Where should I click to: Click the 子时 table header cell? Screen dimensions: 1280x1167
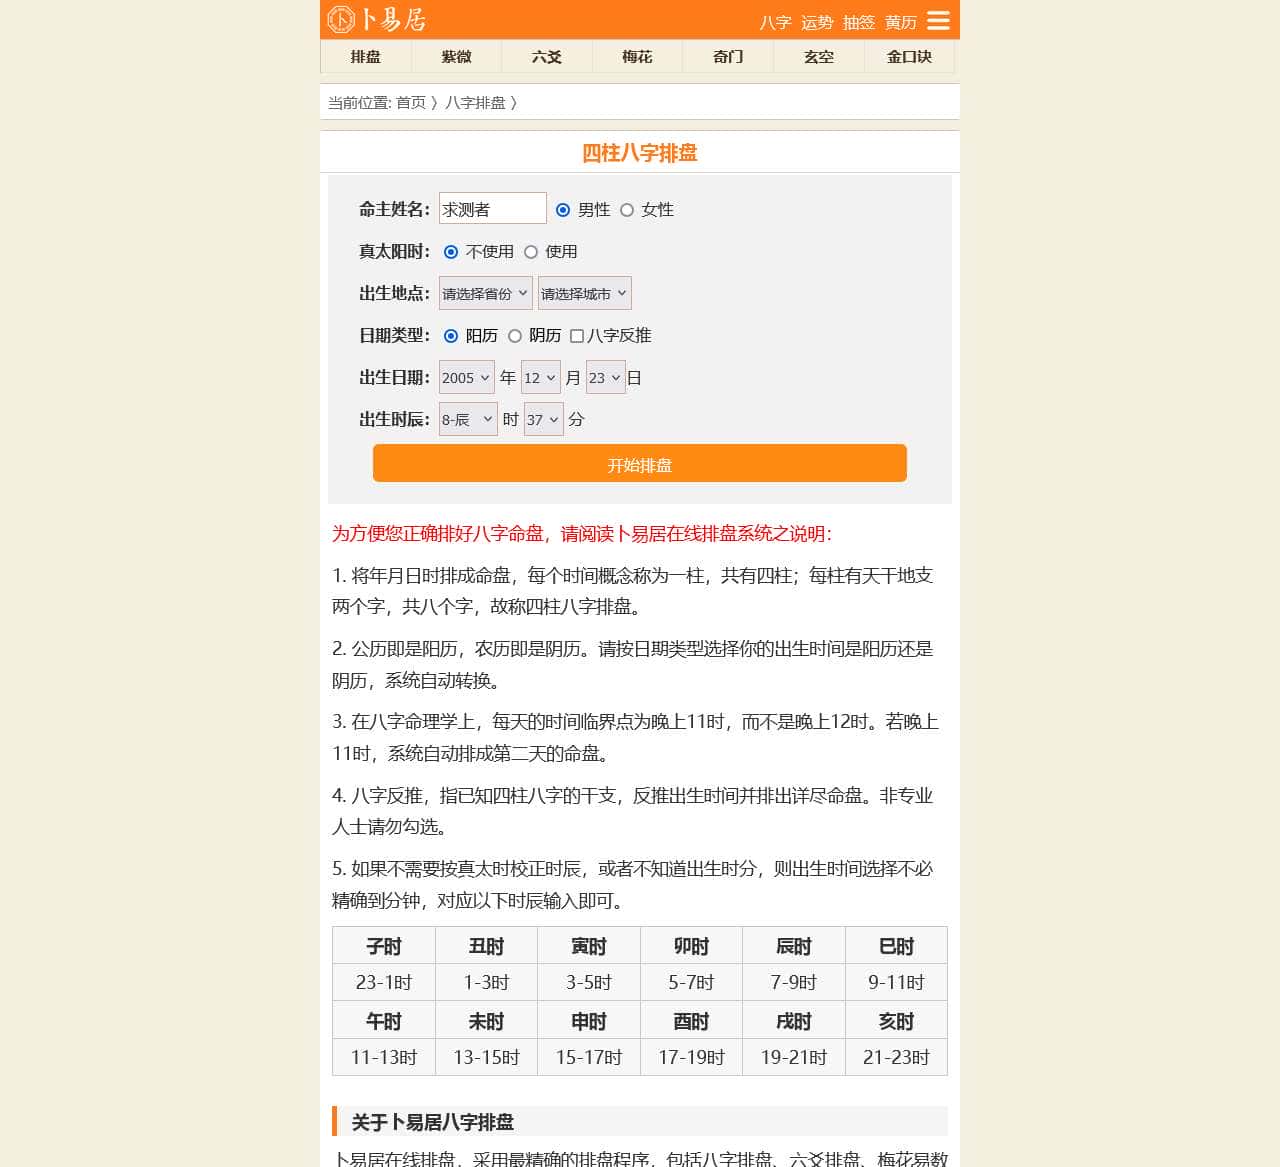tap(384, 946)
